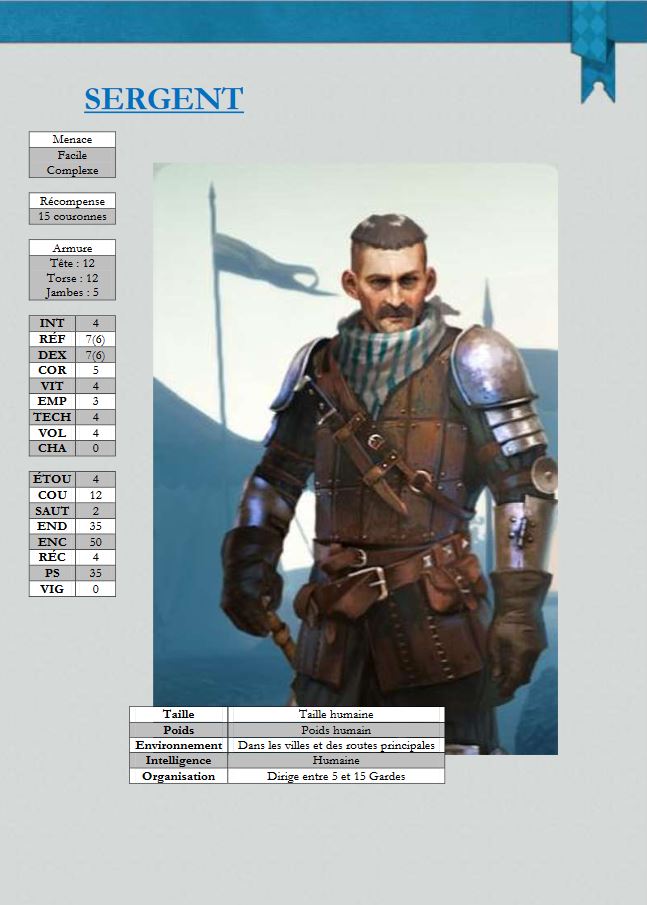Screen dimensions: 647x905
Task: Select the PS stat label
Action: click(52, 573)
